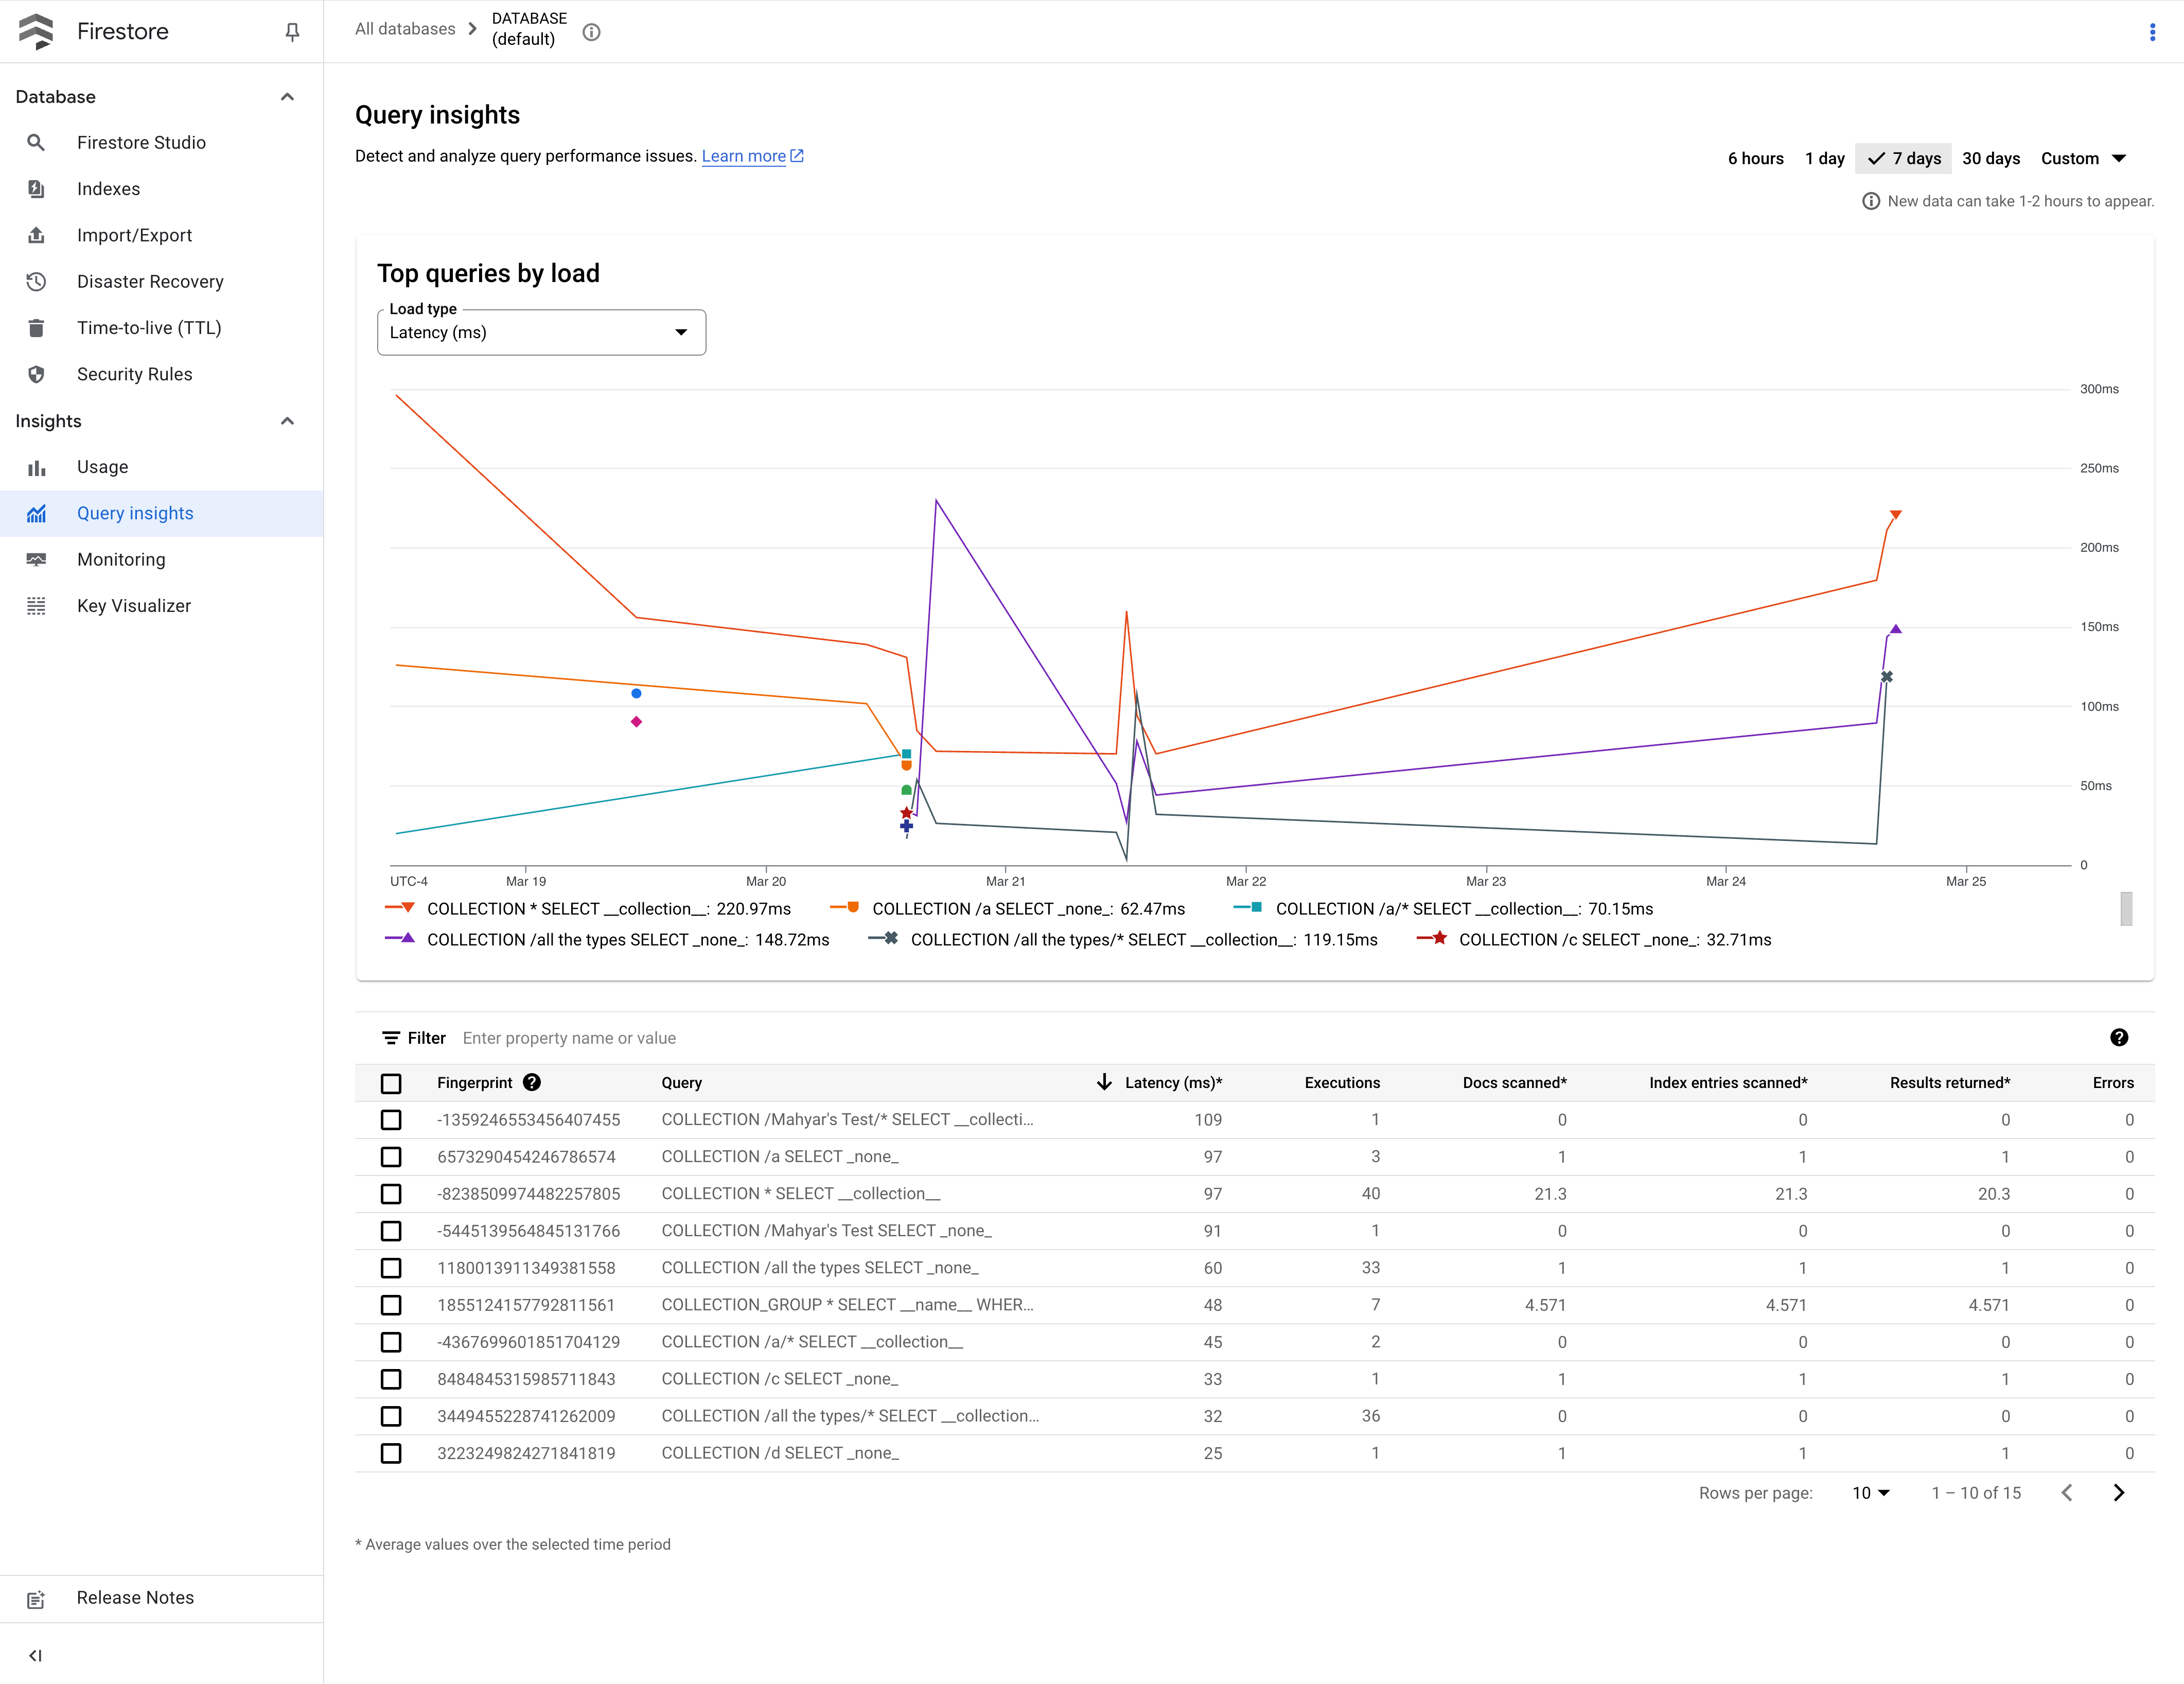This screenshot has height=1684, width=2184.
Task: Open the three-dot overflow menu
Action: click(2152, 31)
